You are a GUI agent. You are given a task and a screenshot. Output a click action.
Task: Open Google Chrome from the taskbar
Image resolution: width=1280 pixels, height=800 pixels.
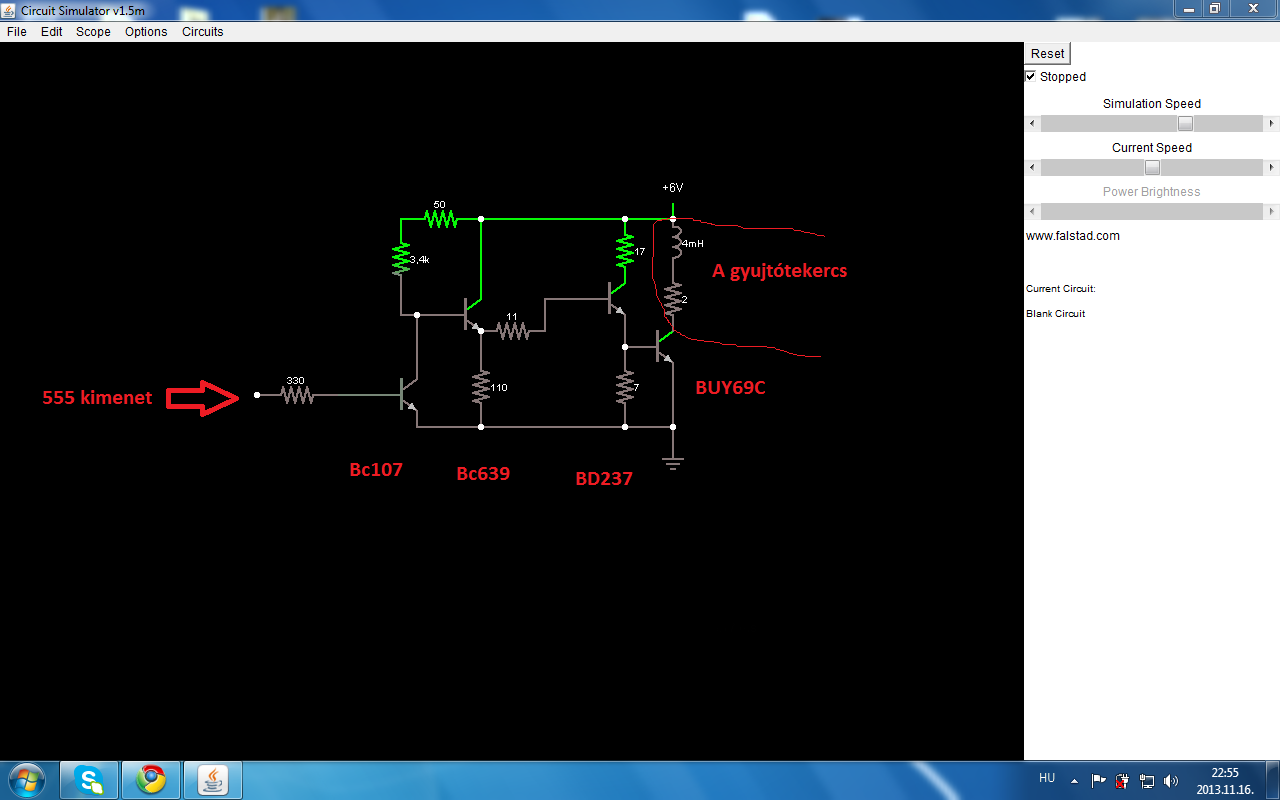pos(151,779)
